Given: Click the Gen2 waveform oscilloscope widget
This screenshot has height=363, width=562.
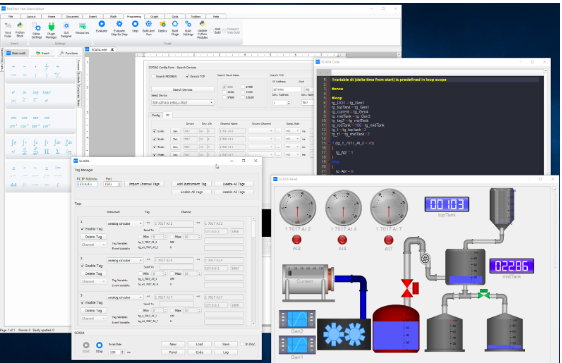Looking at the screenshot, I should point(297,319).
